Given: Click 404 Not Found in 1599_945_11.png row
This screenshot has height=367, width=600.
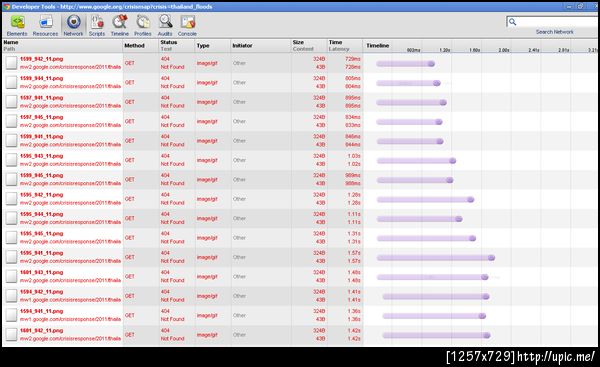Looking at the screenshot, I should (x=172, y=179).
